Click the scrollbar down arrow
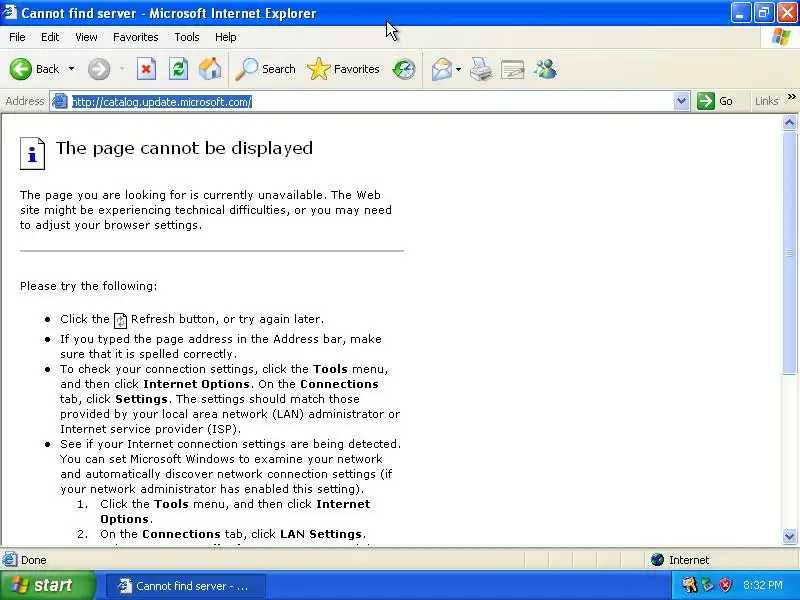Image resolution: width=800 pixels, height=600 pixels. click(x=789, y=536)
